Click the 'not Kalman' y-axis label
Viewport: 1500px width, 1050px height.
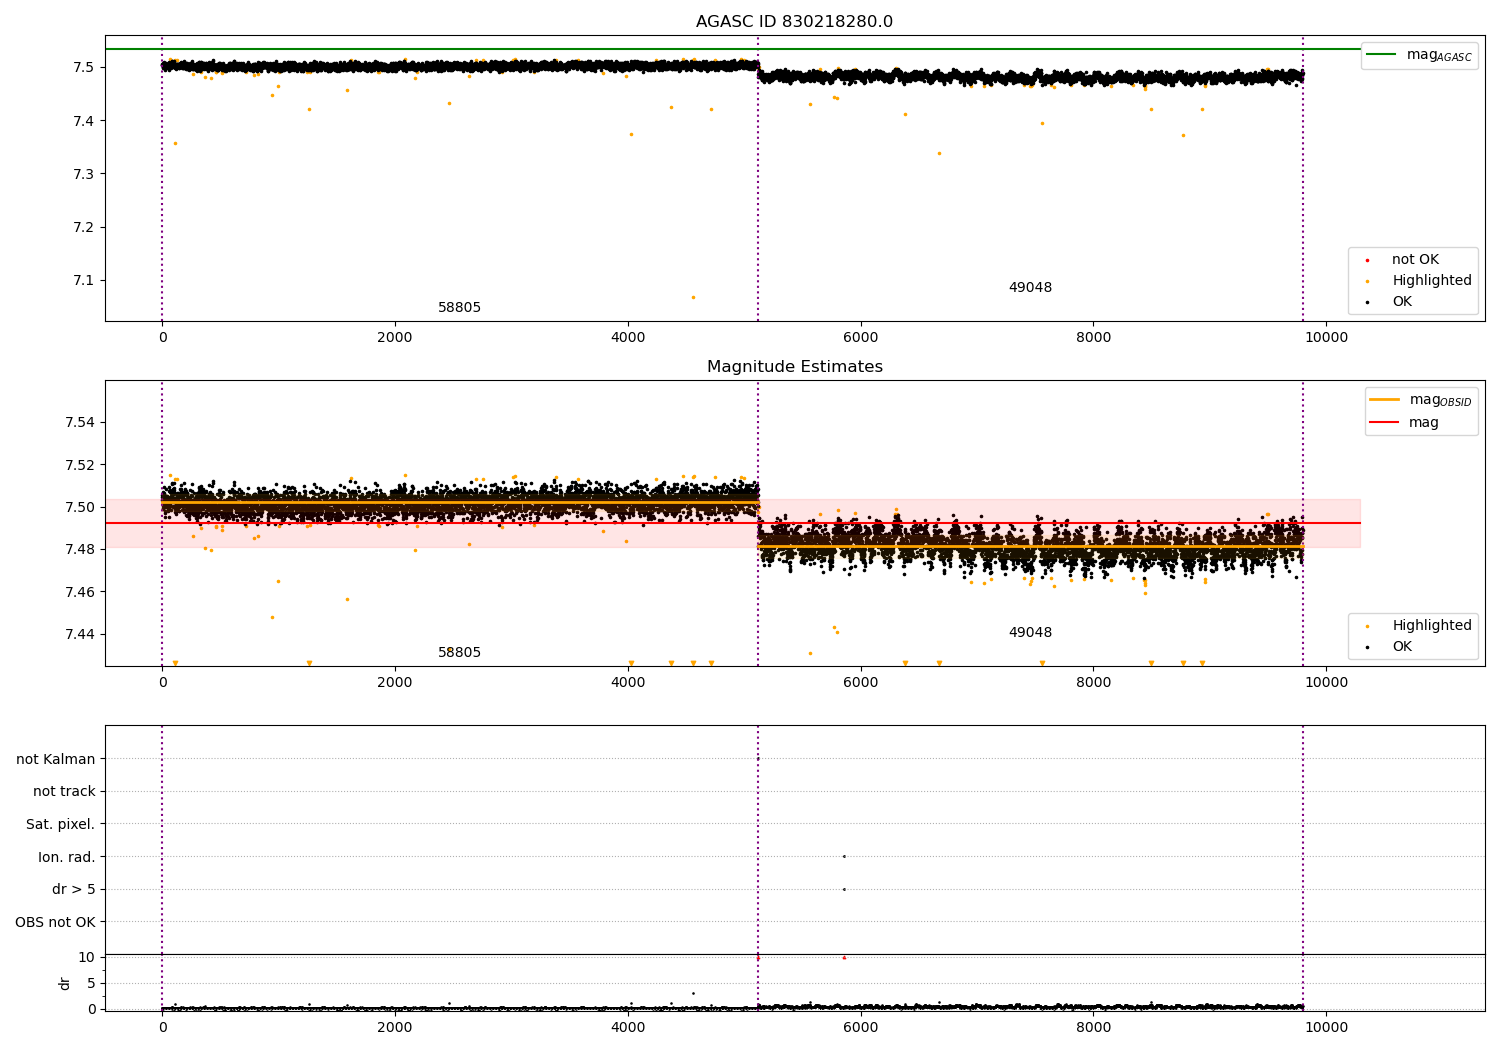[56, 760]
